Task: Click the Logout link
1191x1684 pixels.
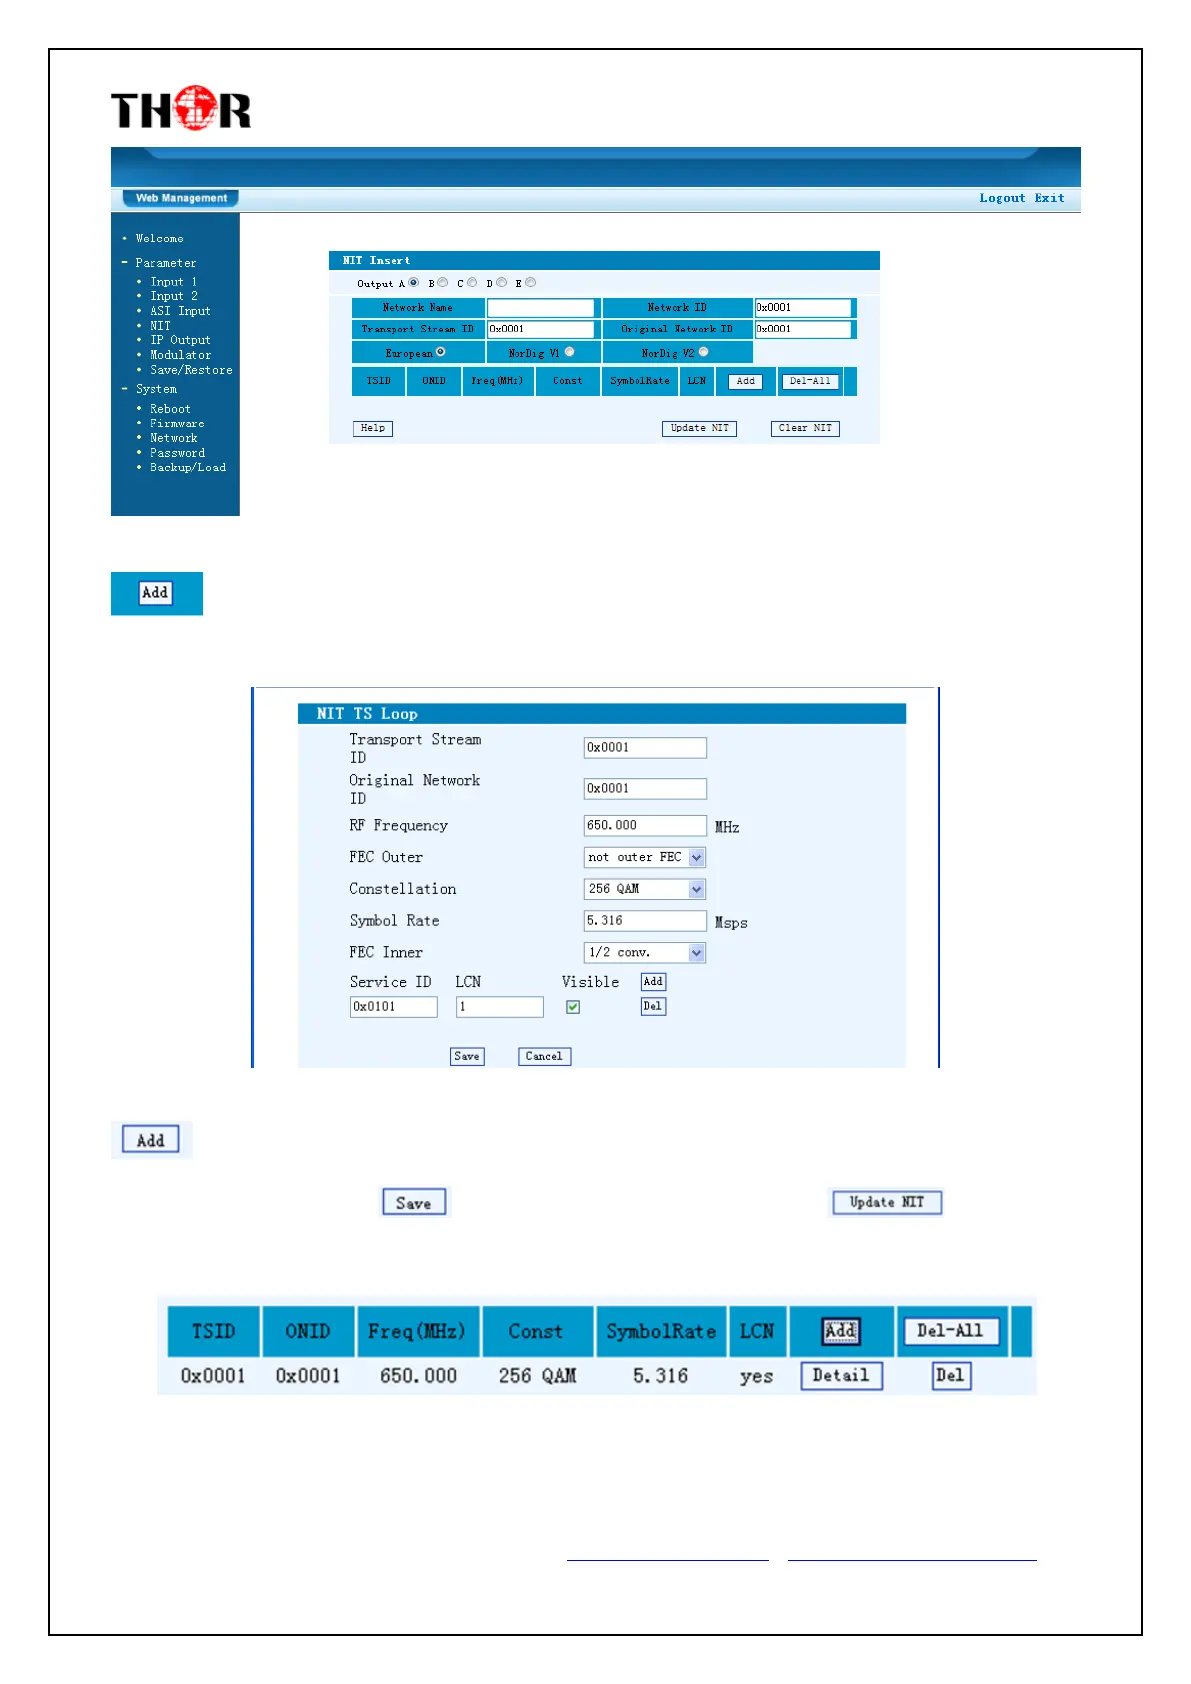Action: coord(1002,198)
